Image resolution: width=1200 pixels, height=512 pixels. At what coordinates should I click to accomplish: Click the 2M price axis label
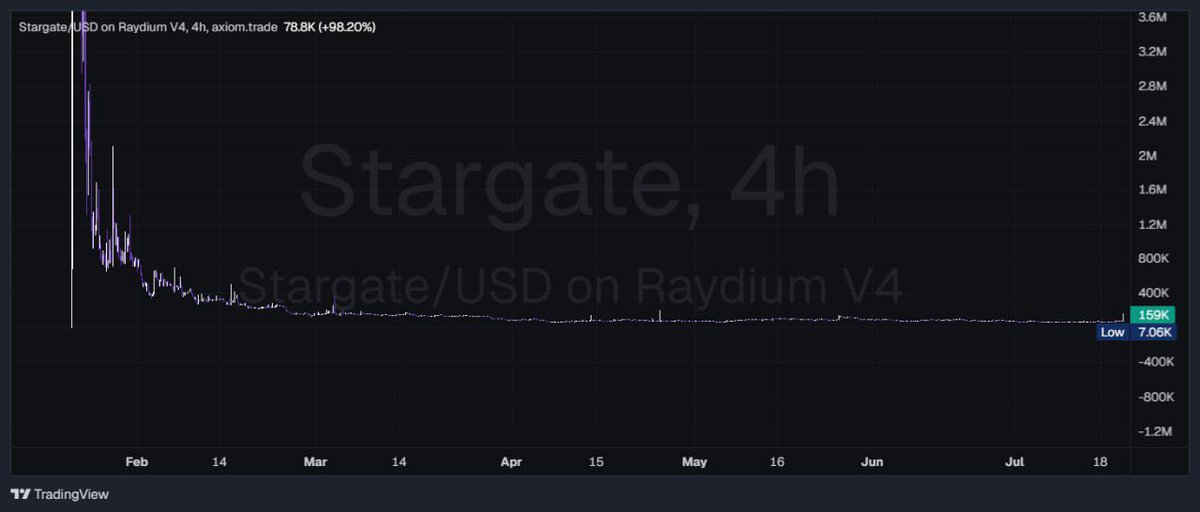1148,156
